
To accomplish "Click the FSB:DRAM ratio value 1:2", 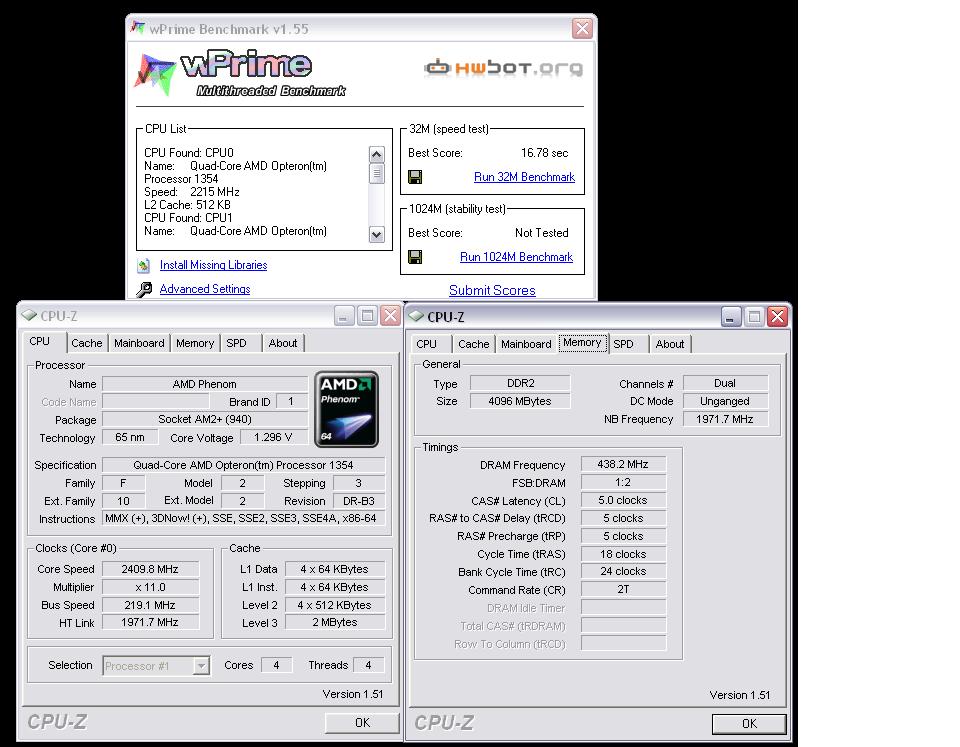I will (x=623, y=482).
